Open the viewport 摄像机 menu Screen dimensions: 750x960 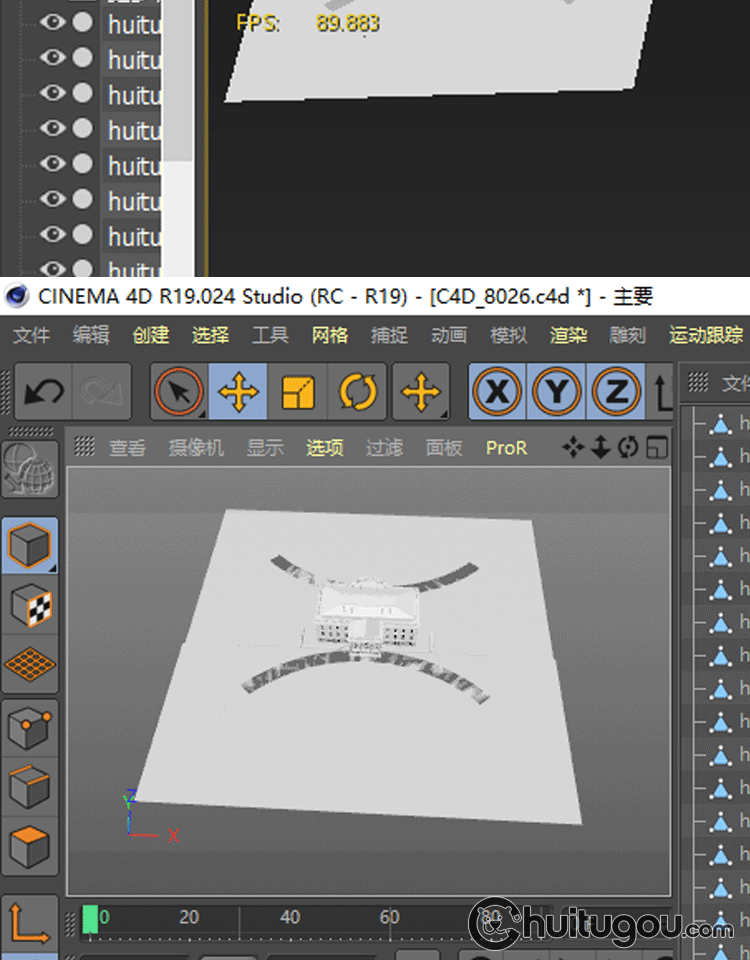click(196, 448)
